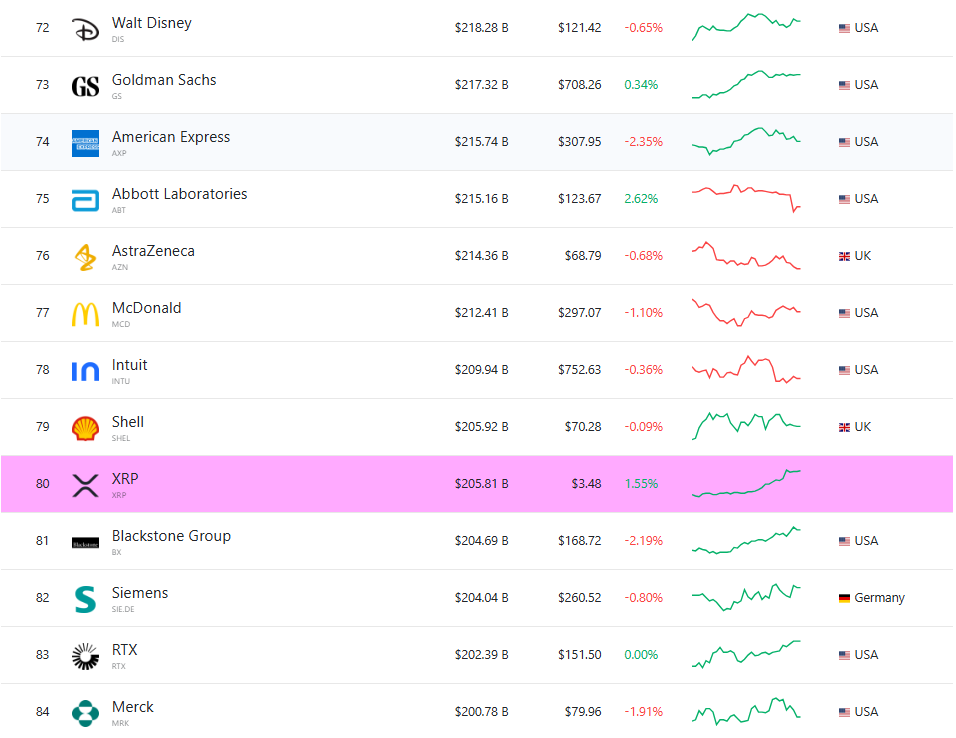Open the Siemens company link

click(x=140, y=593)
